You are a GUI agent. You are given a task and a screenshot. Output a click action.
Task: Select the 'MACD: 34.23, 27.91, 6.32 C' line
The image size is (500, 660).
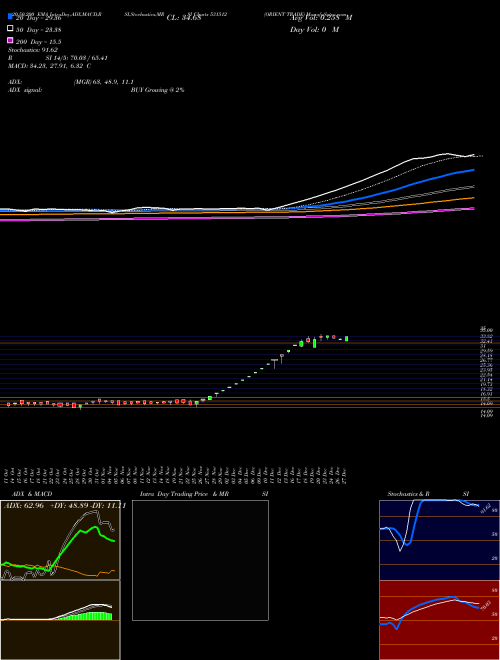pyautogui.click(x=50, y=66)
